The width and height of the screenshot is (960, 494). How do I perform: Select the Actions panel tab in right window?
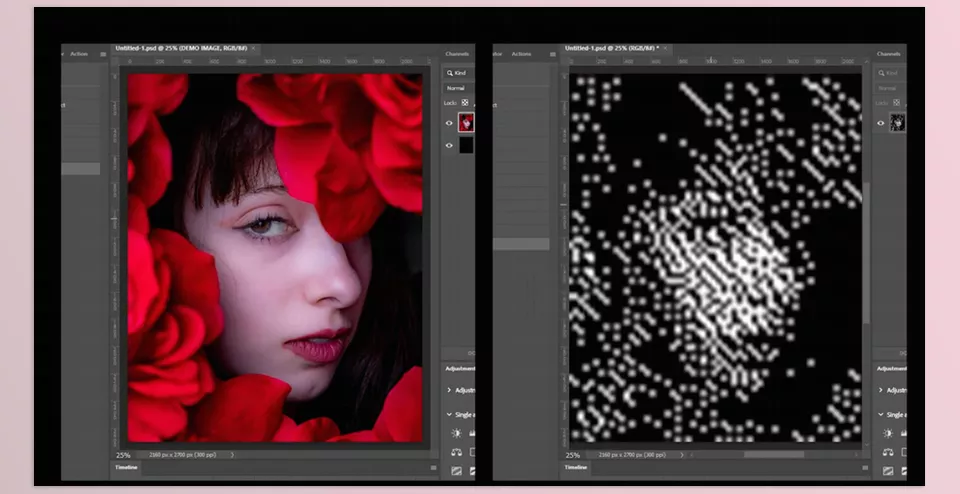tap(521, 54)
